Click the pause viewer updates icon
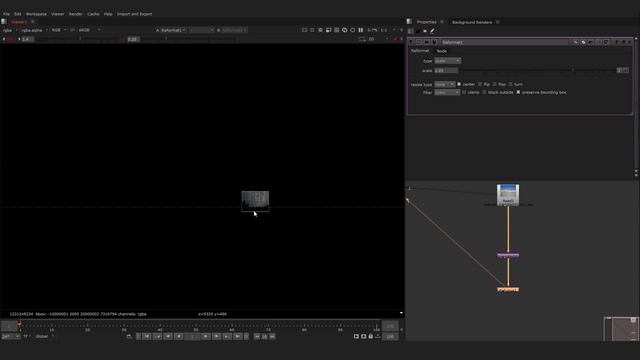The width and height of the screenshot is (640, 360). pos(361,30)
